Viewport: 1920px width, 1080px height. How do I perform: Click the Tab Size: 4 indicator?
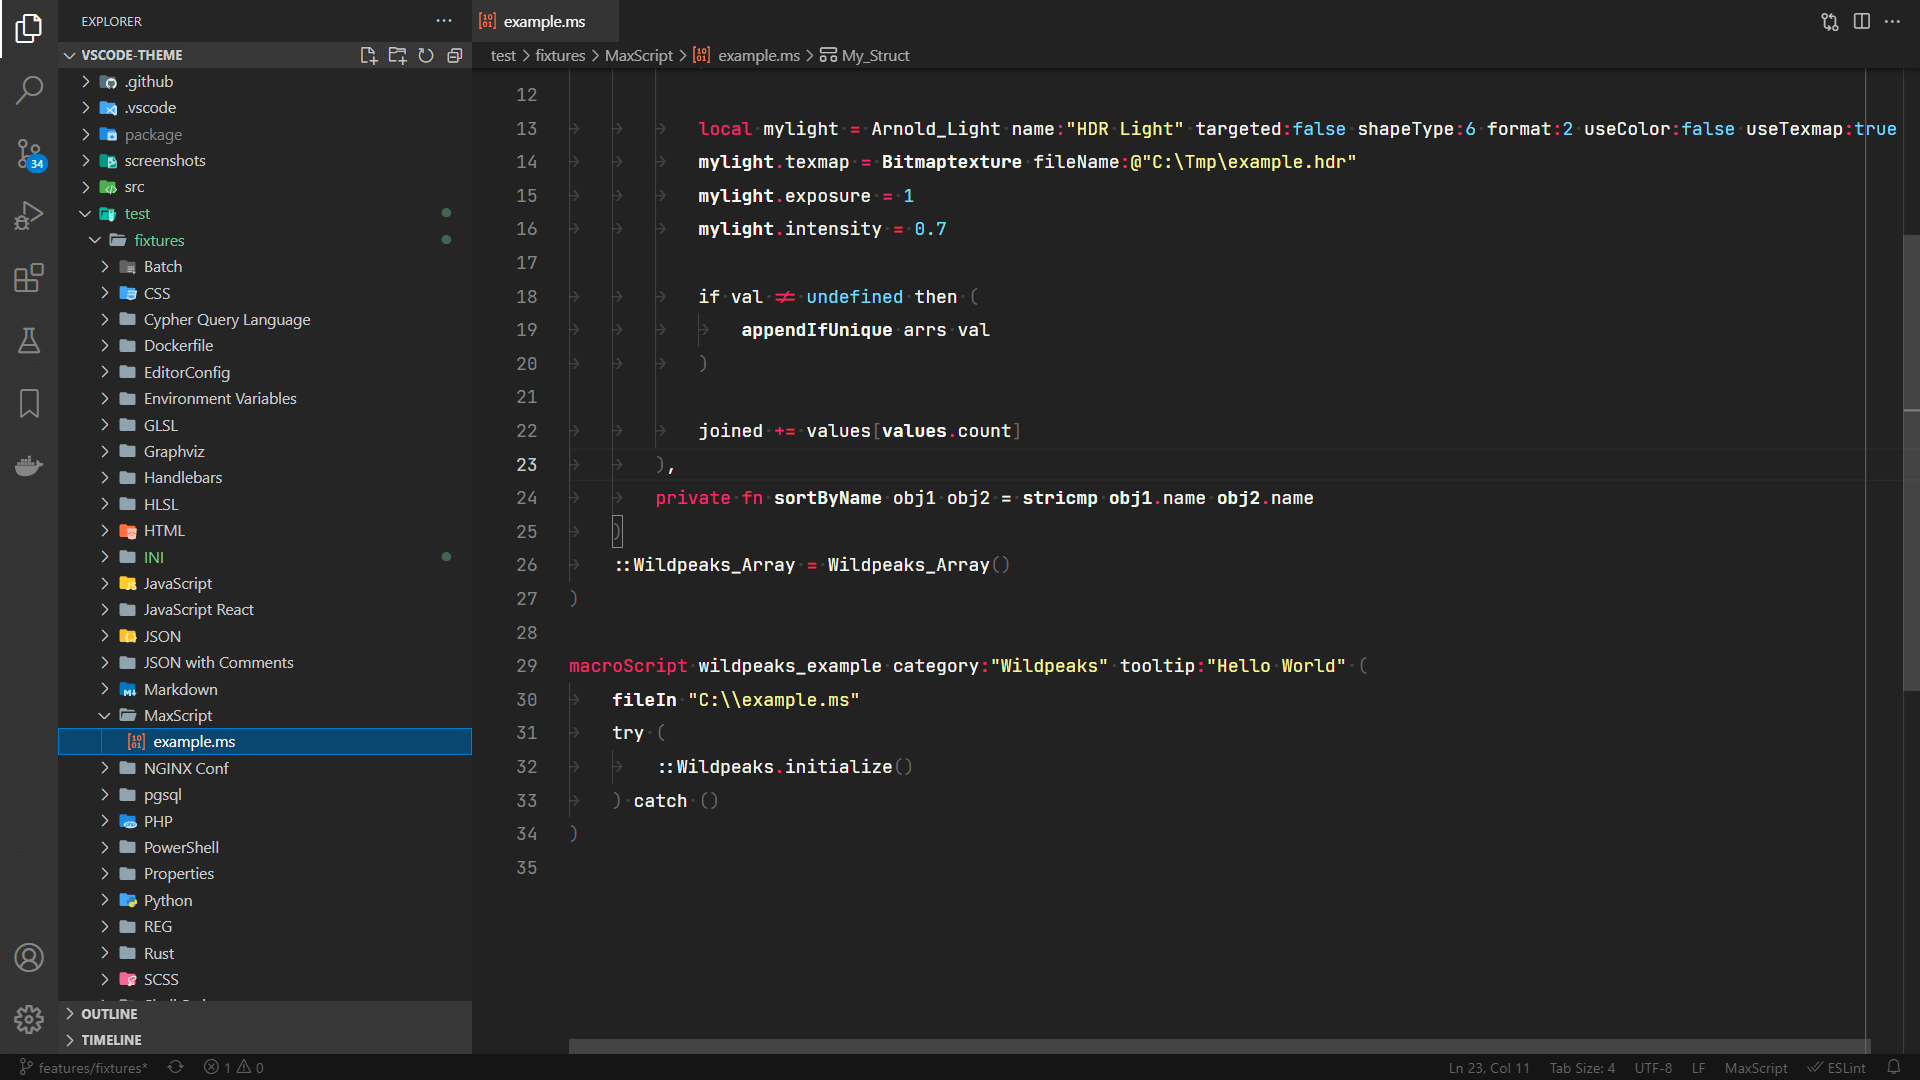(x=1581, y=1067)
